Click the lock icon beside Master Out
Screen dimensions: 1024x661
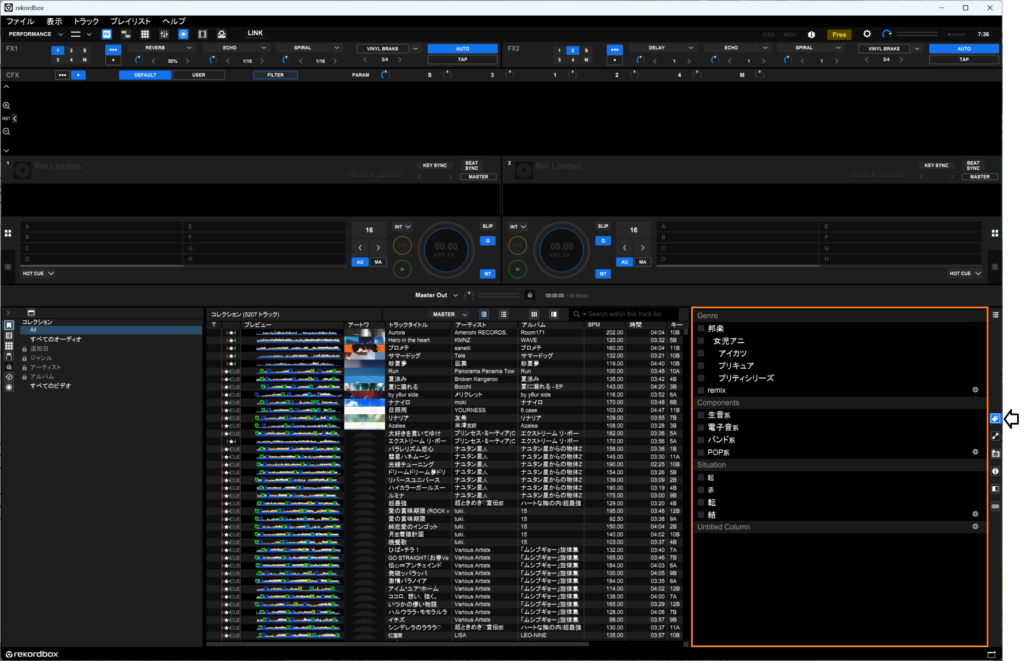point(530,295)
